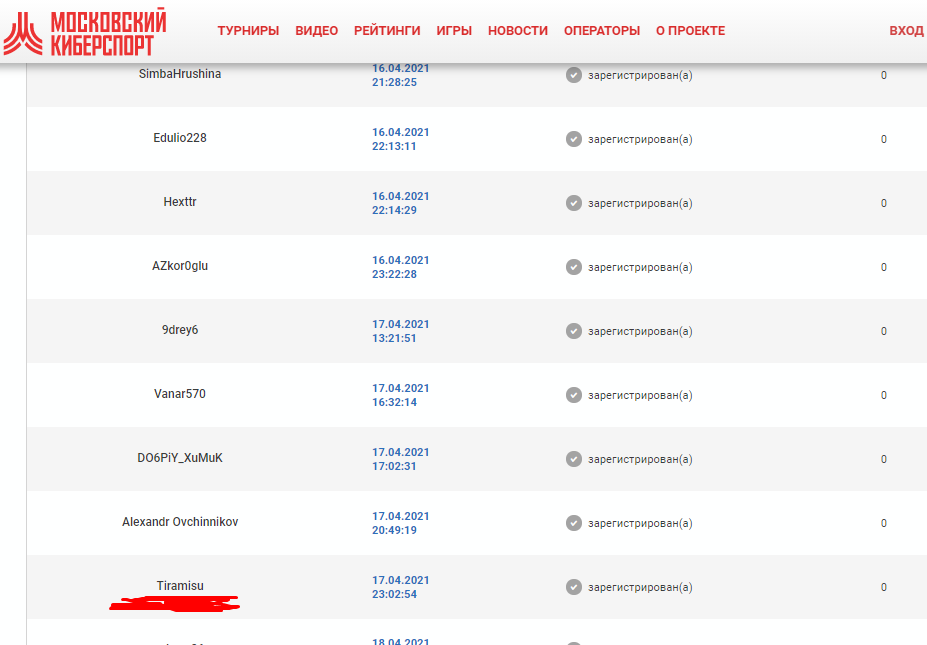Image resolution: width=927 pixels, height=645 pixels.
Task: Click the Tiramisu participant name
Action: pos(180,586)
